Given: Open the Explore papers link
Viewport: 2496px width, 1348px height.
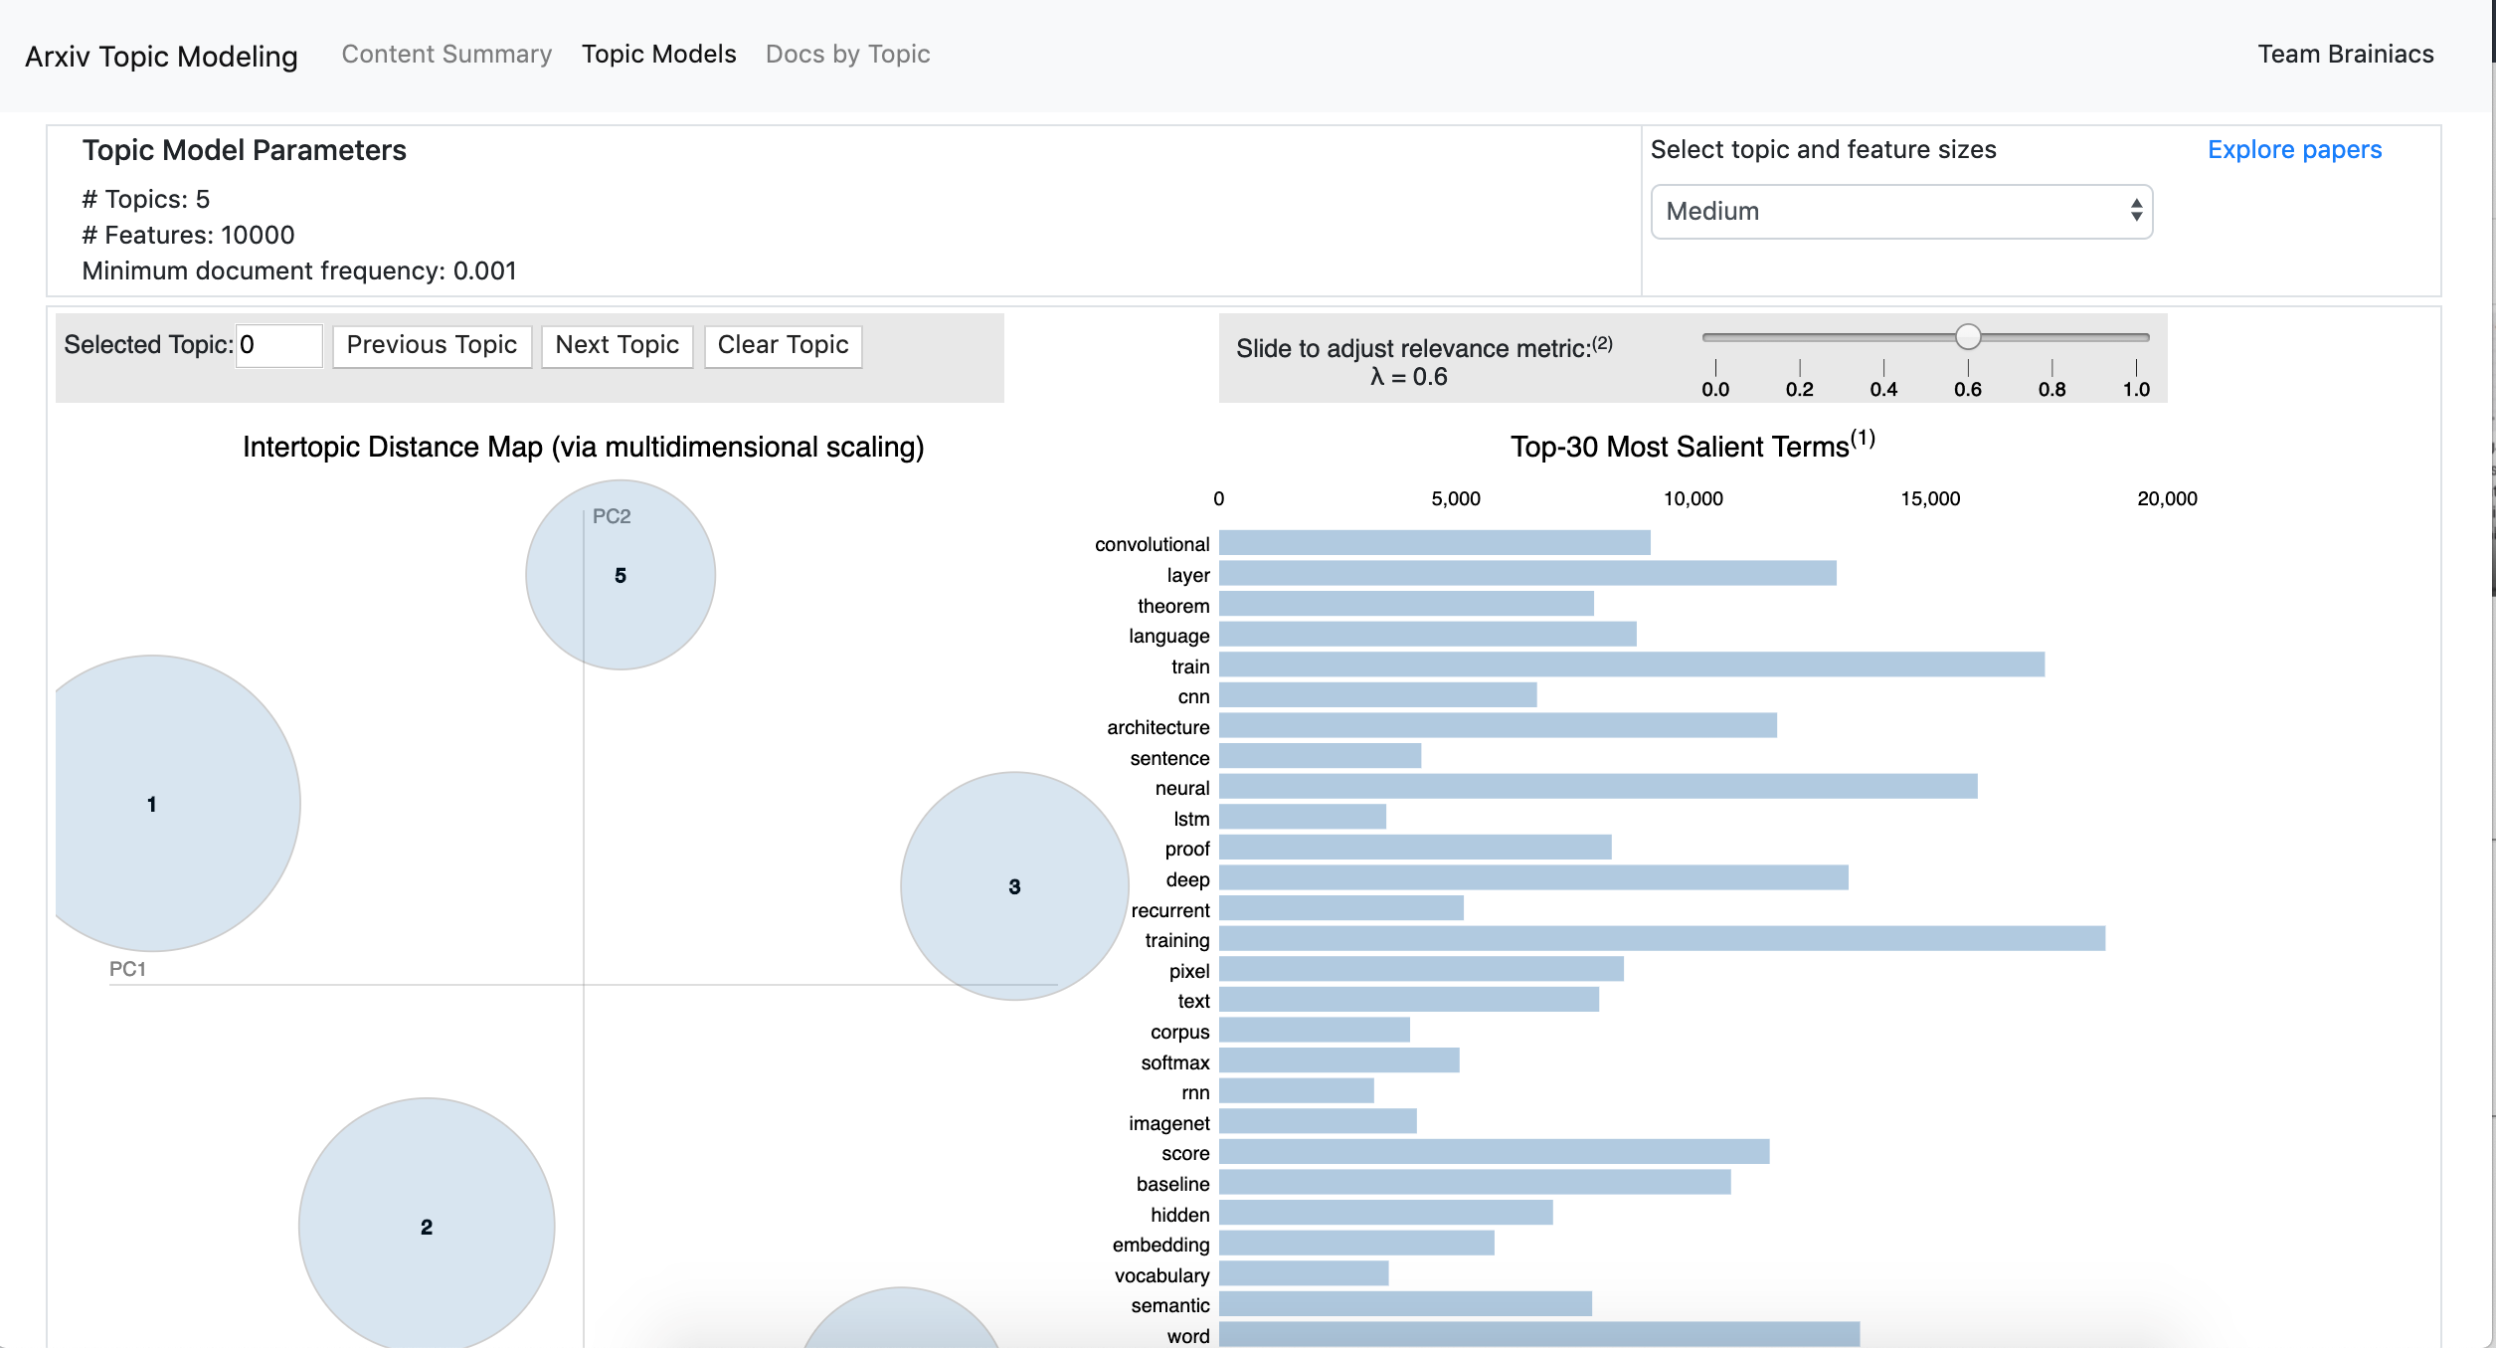Looking at the screenshot, I should [2294, 149].
